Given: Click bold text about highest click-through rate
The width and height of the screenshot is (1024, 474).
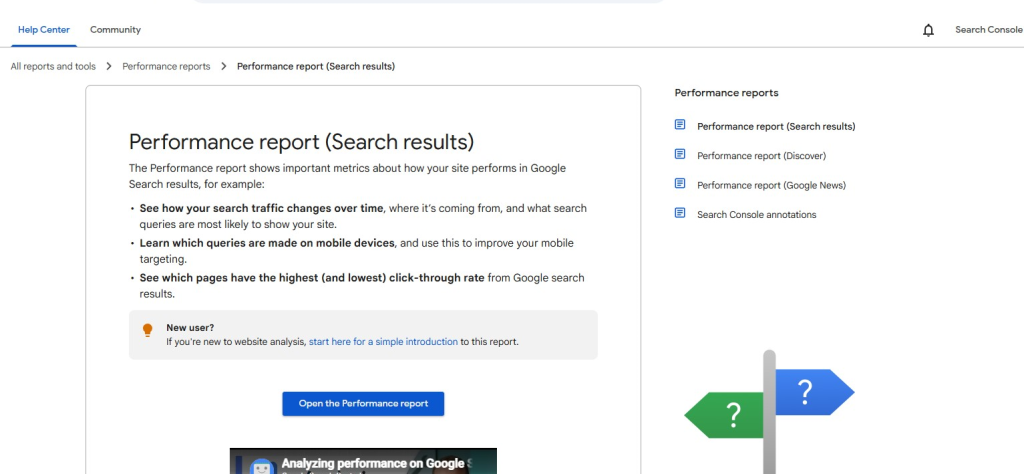Looking at the screenshot, I should [x=312, y=277].
